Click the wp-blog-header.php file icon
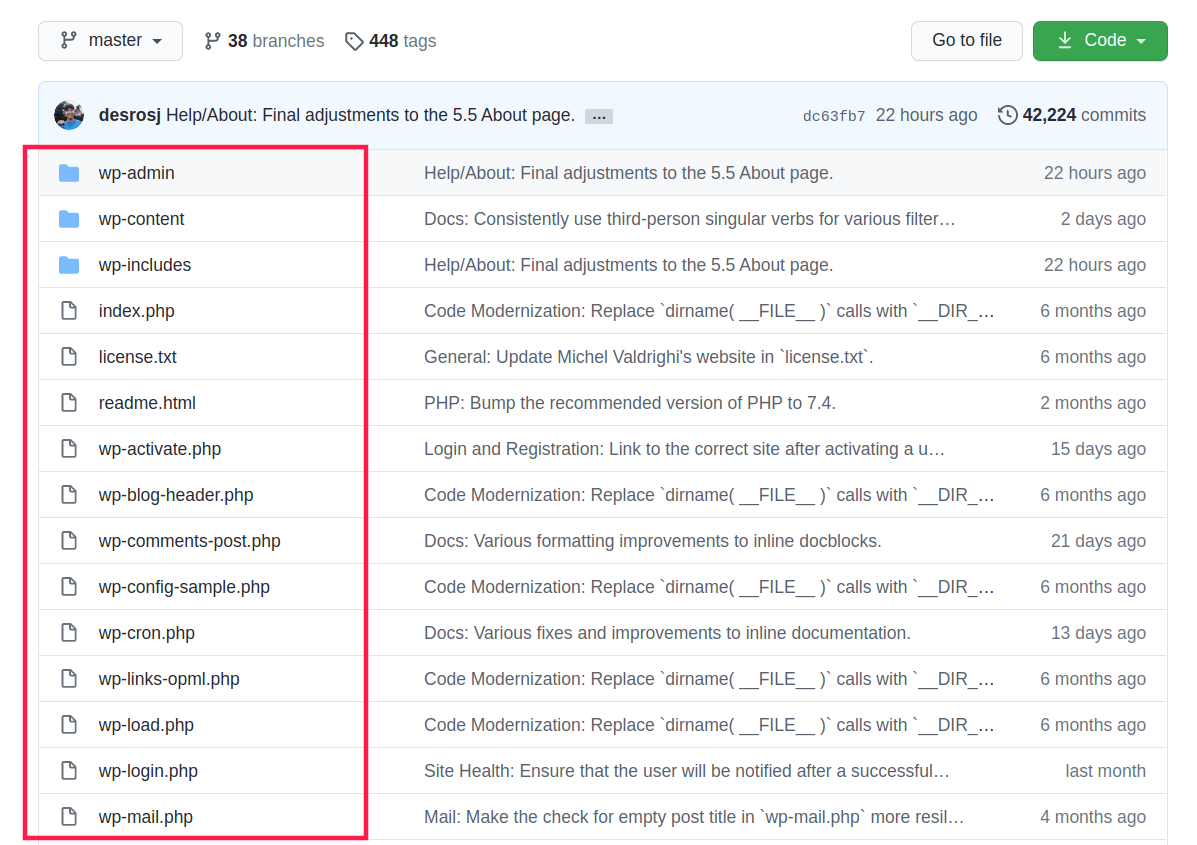This screenshot has height=845, width=1197. (69, 495)
